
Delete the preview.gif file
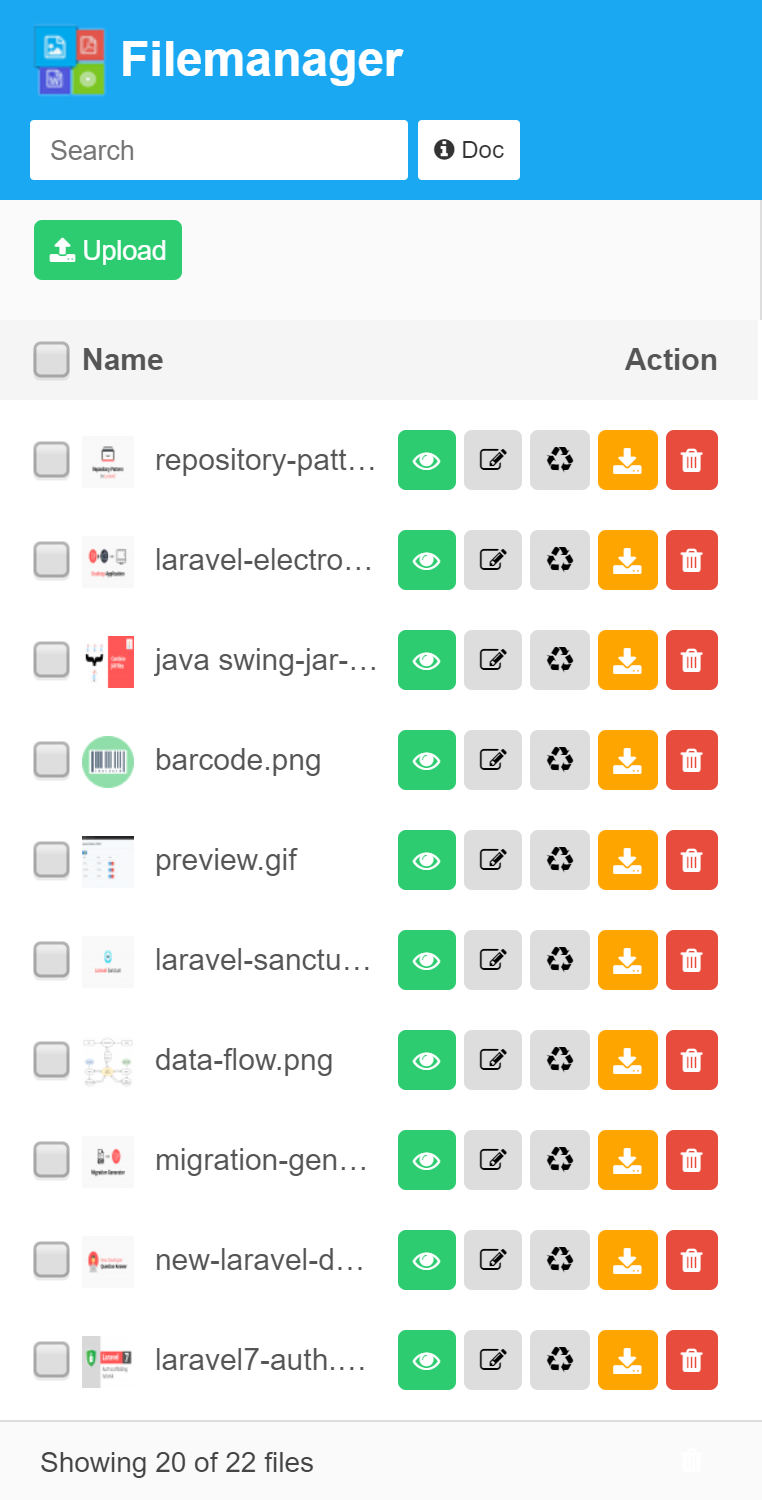click(691, 860)
